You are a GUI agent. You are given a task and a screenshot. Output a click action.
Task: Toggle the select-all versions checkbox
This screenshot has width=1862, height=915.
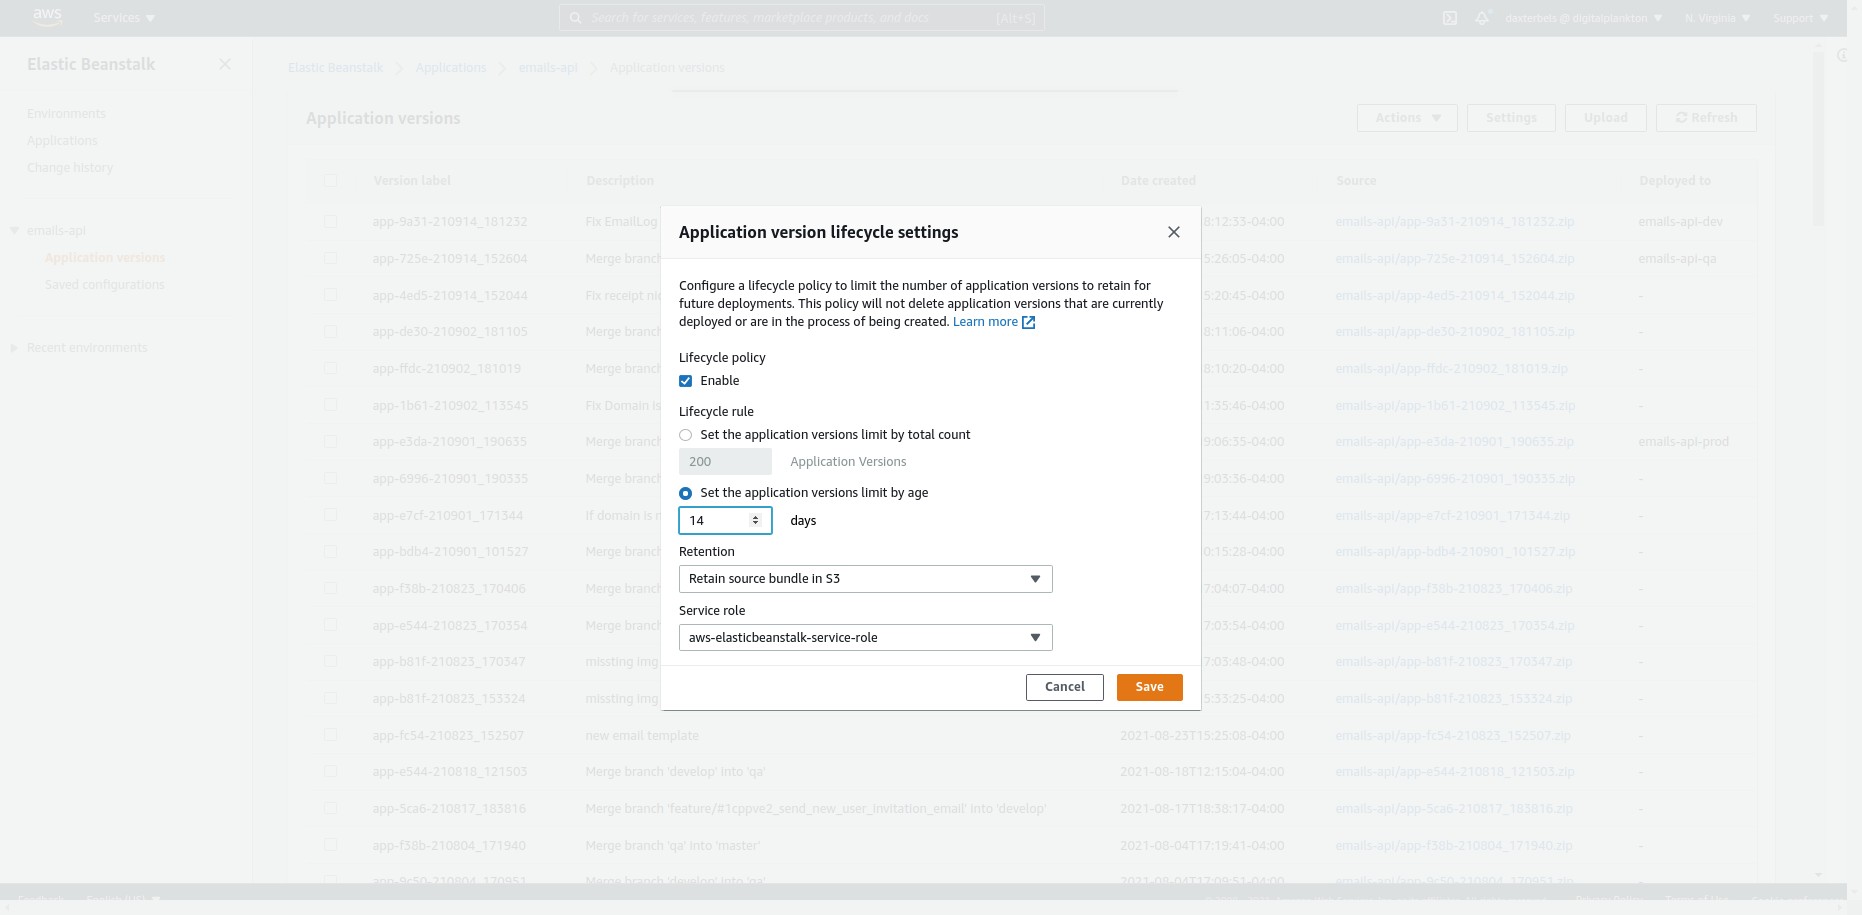(x=331, y=181)
